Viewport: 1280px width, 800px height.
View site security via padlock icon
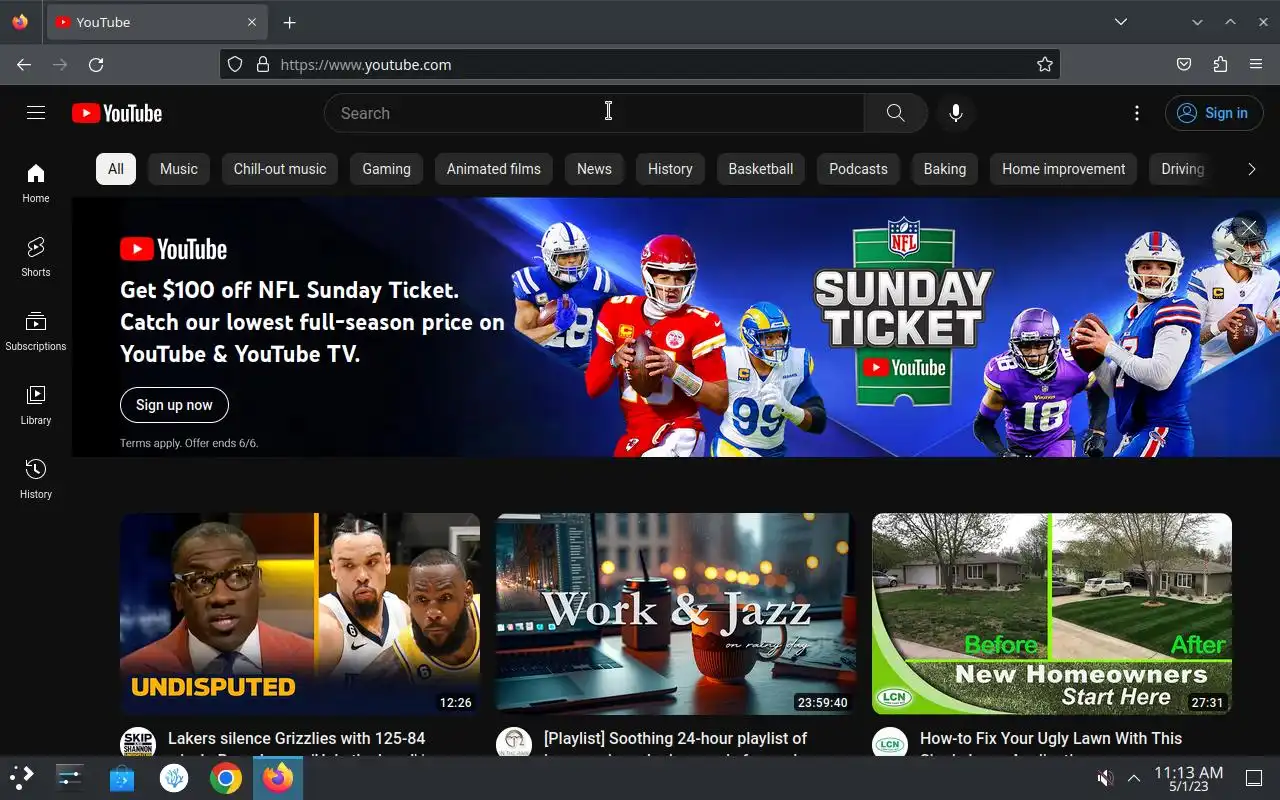[263, 64]
